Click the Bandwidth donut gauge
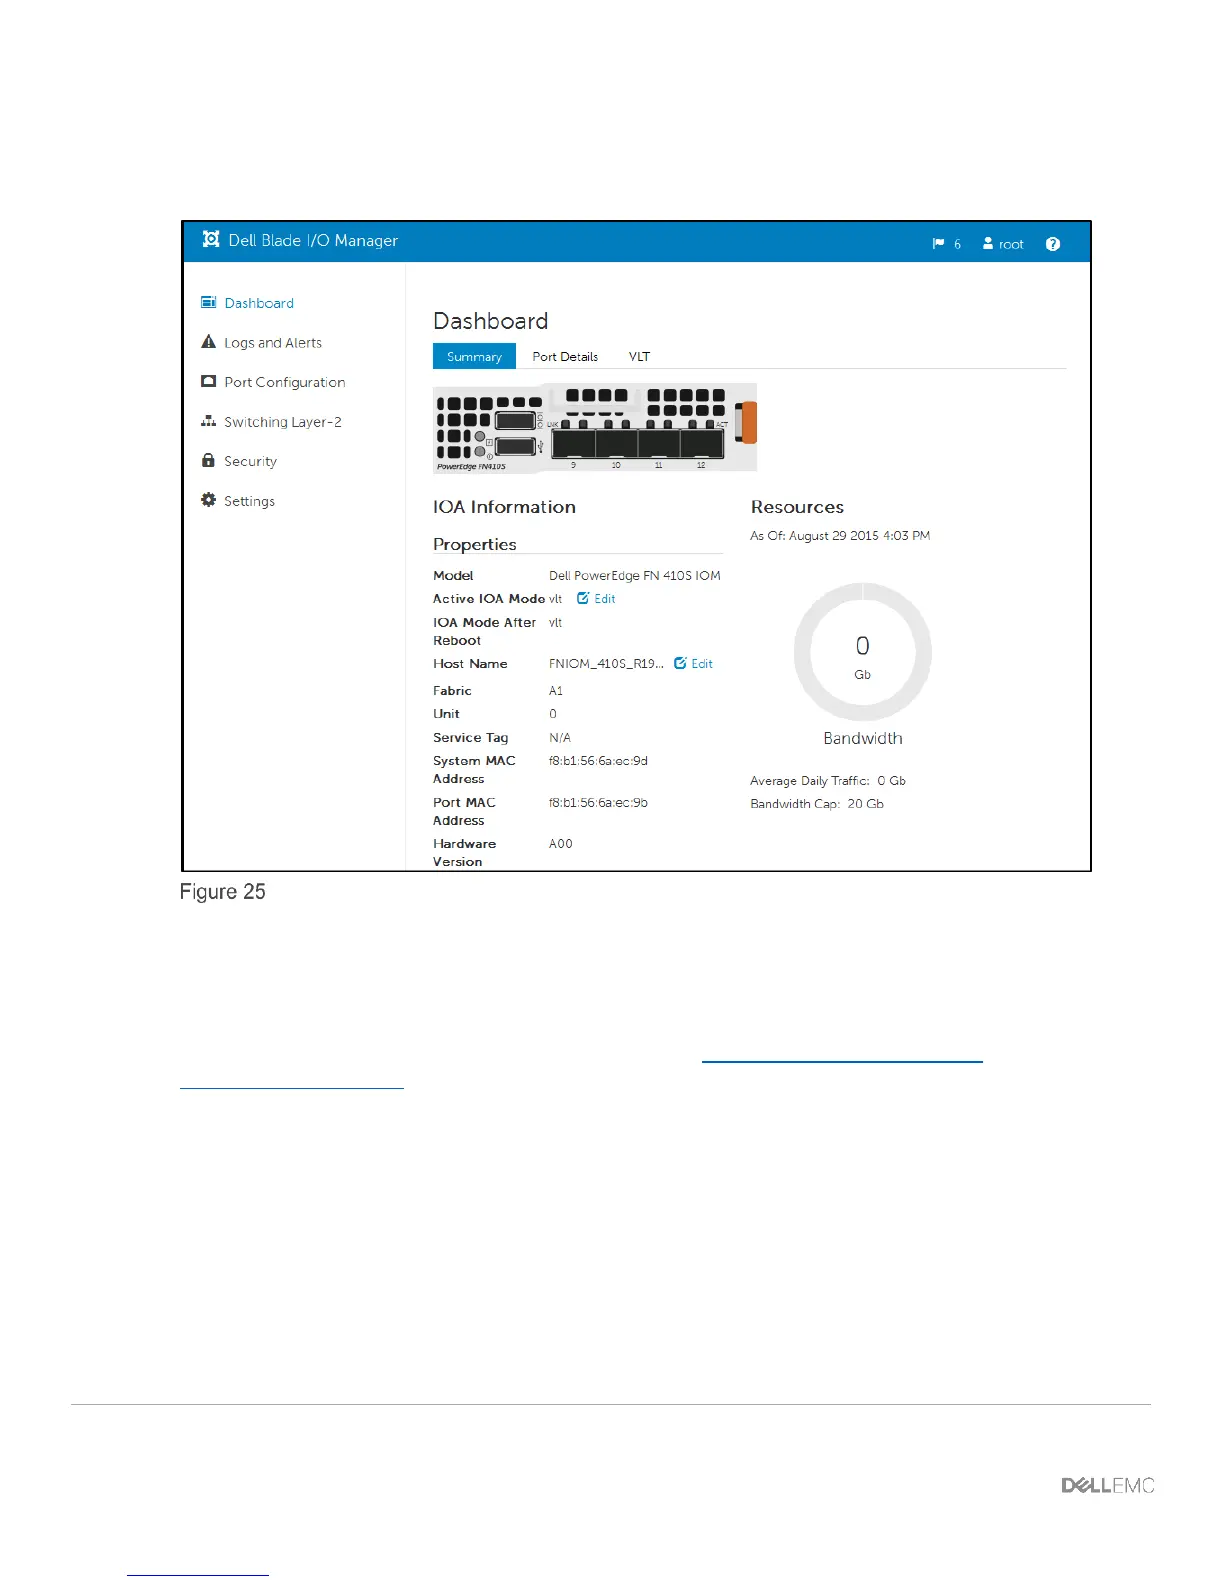This screenshot has height=1584, width=1224. (862, 652)
